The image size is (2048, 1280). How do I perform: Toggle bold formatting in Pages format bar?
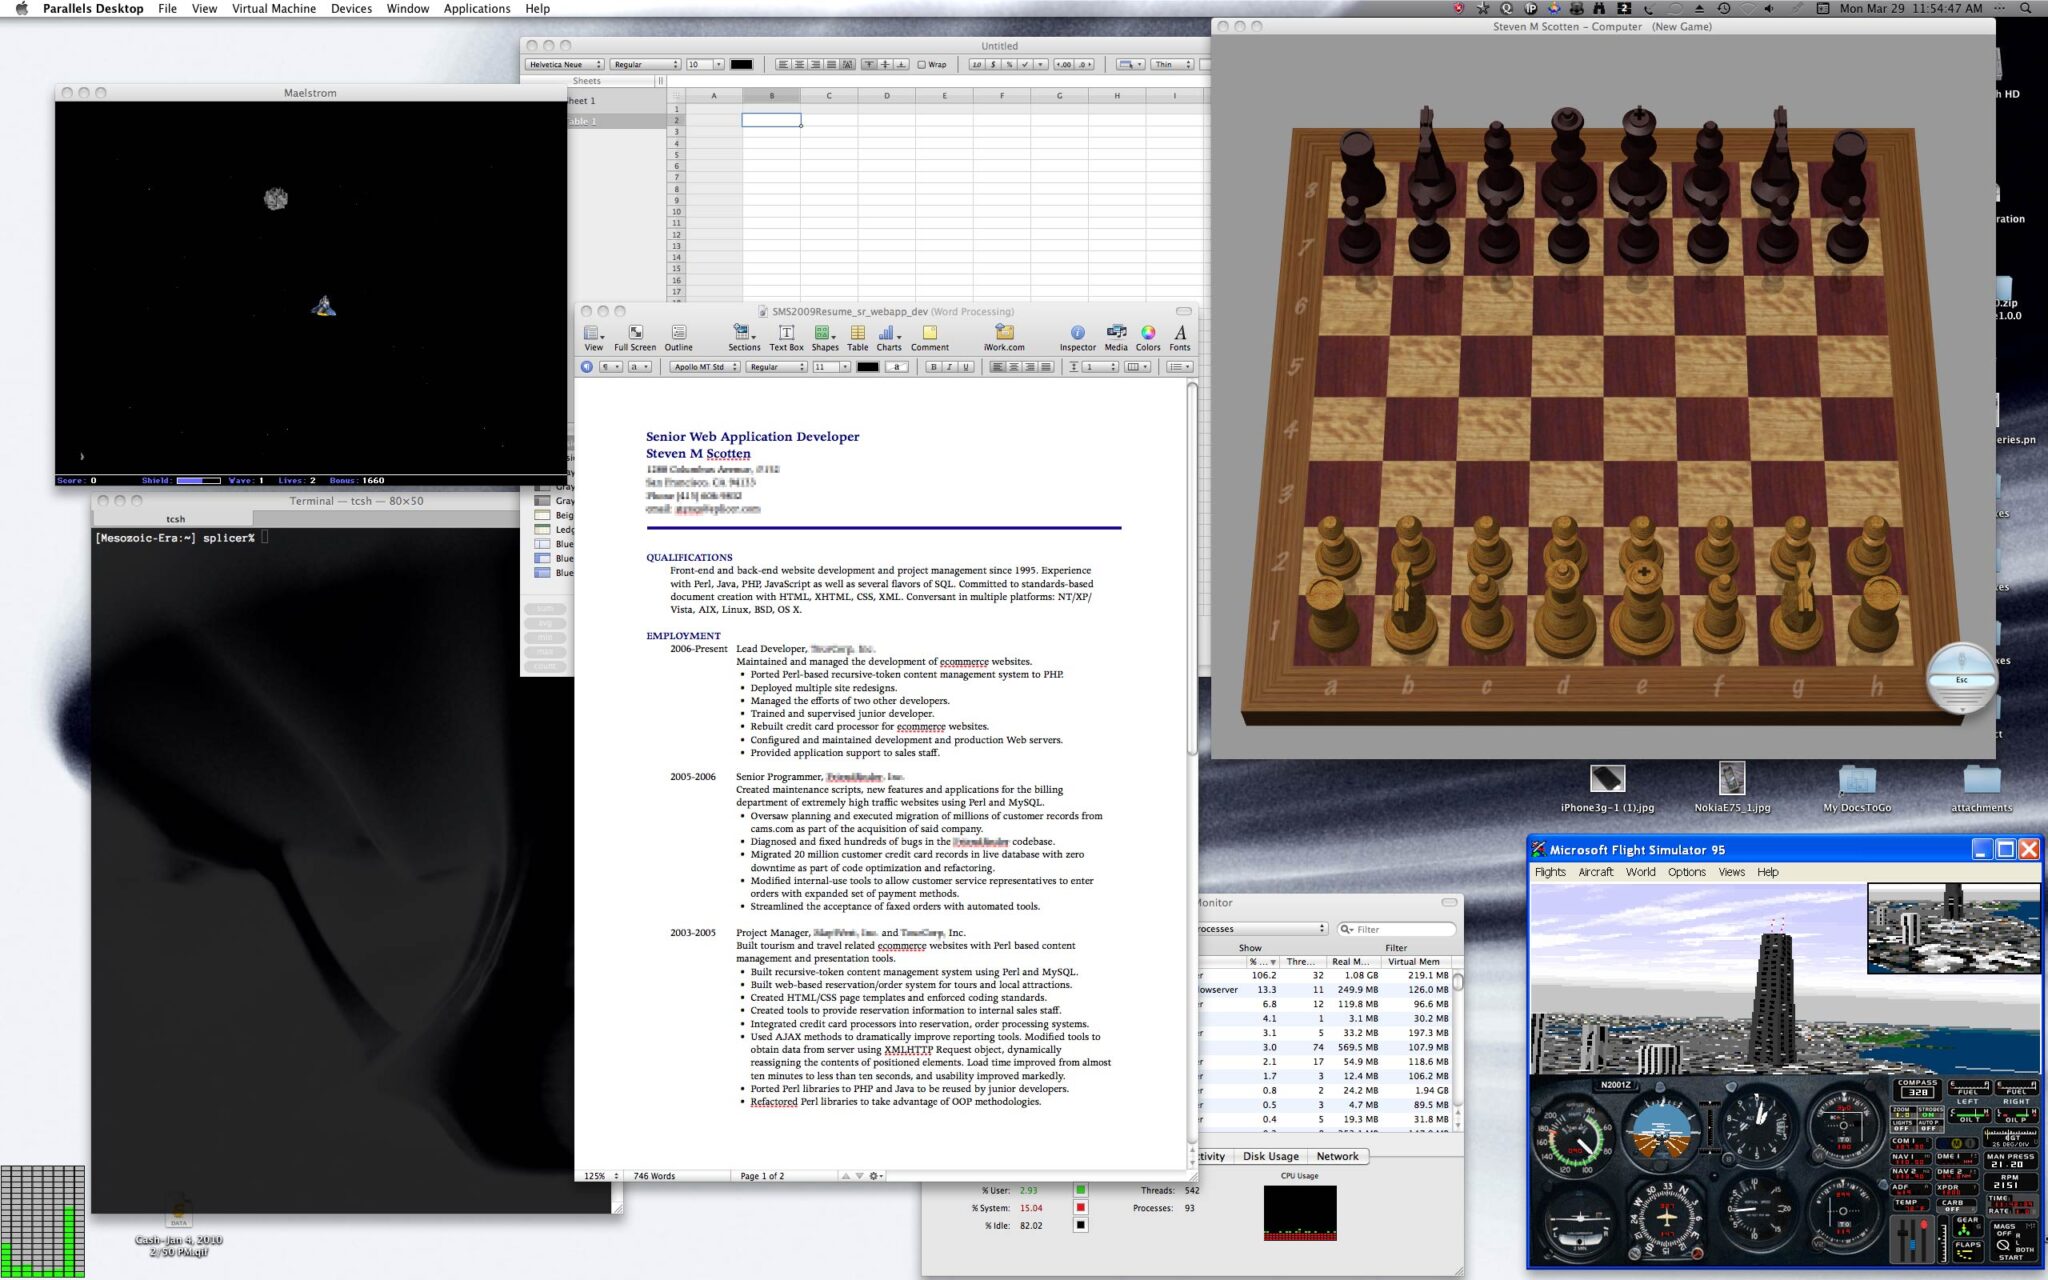(934, 367)
